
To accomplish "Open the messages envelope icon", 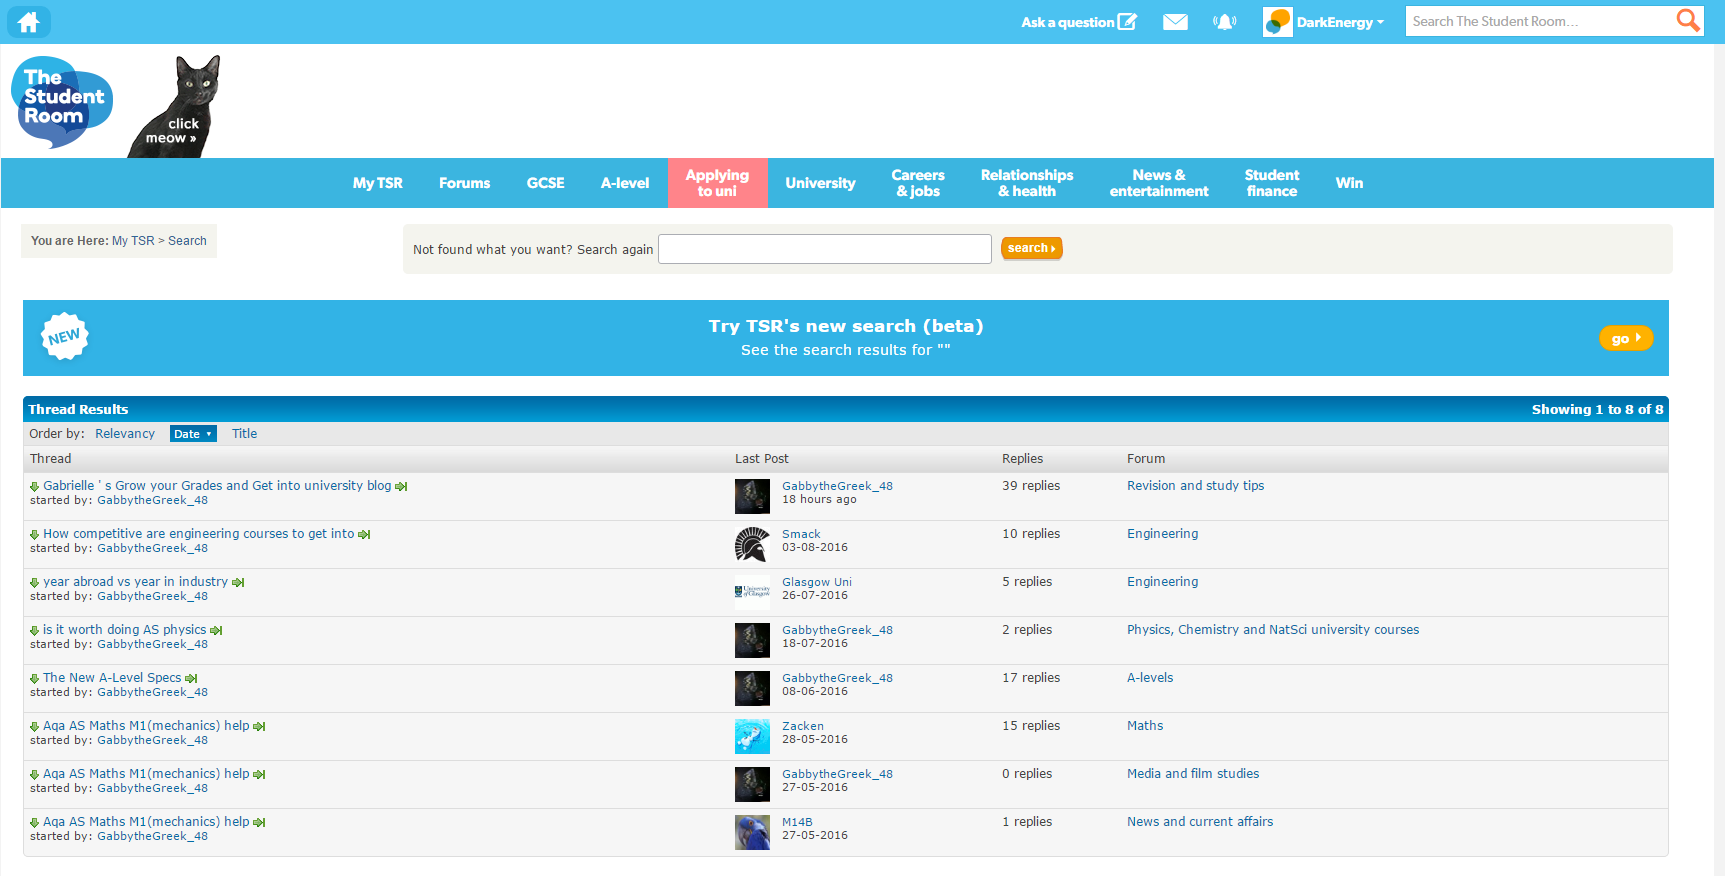I will tap(1175, 22).
